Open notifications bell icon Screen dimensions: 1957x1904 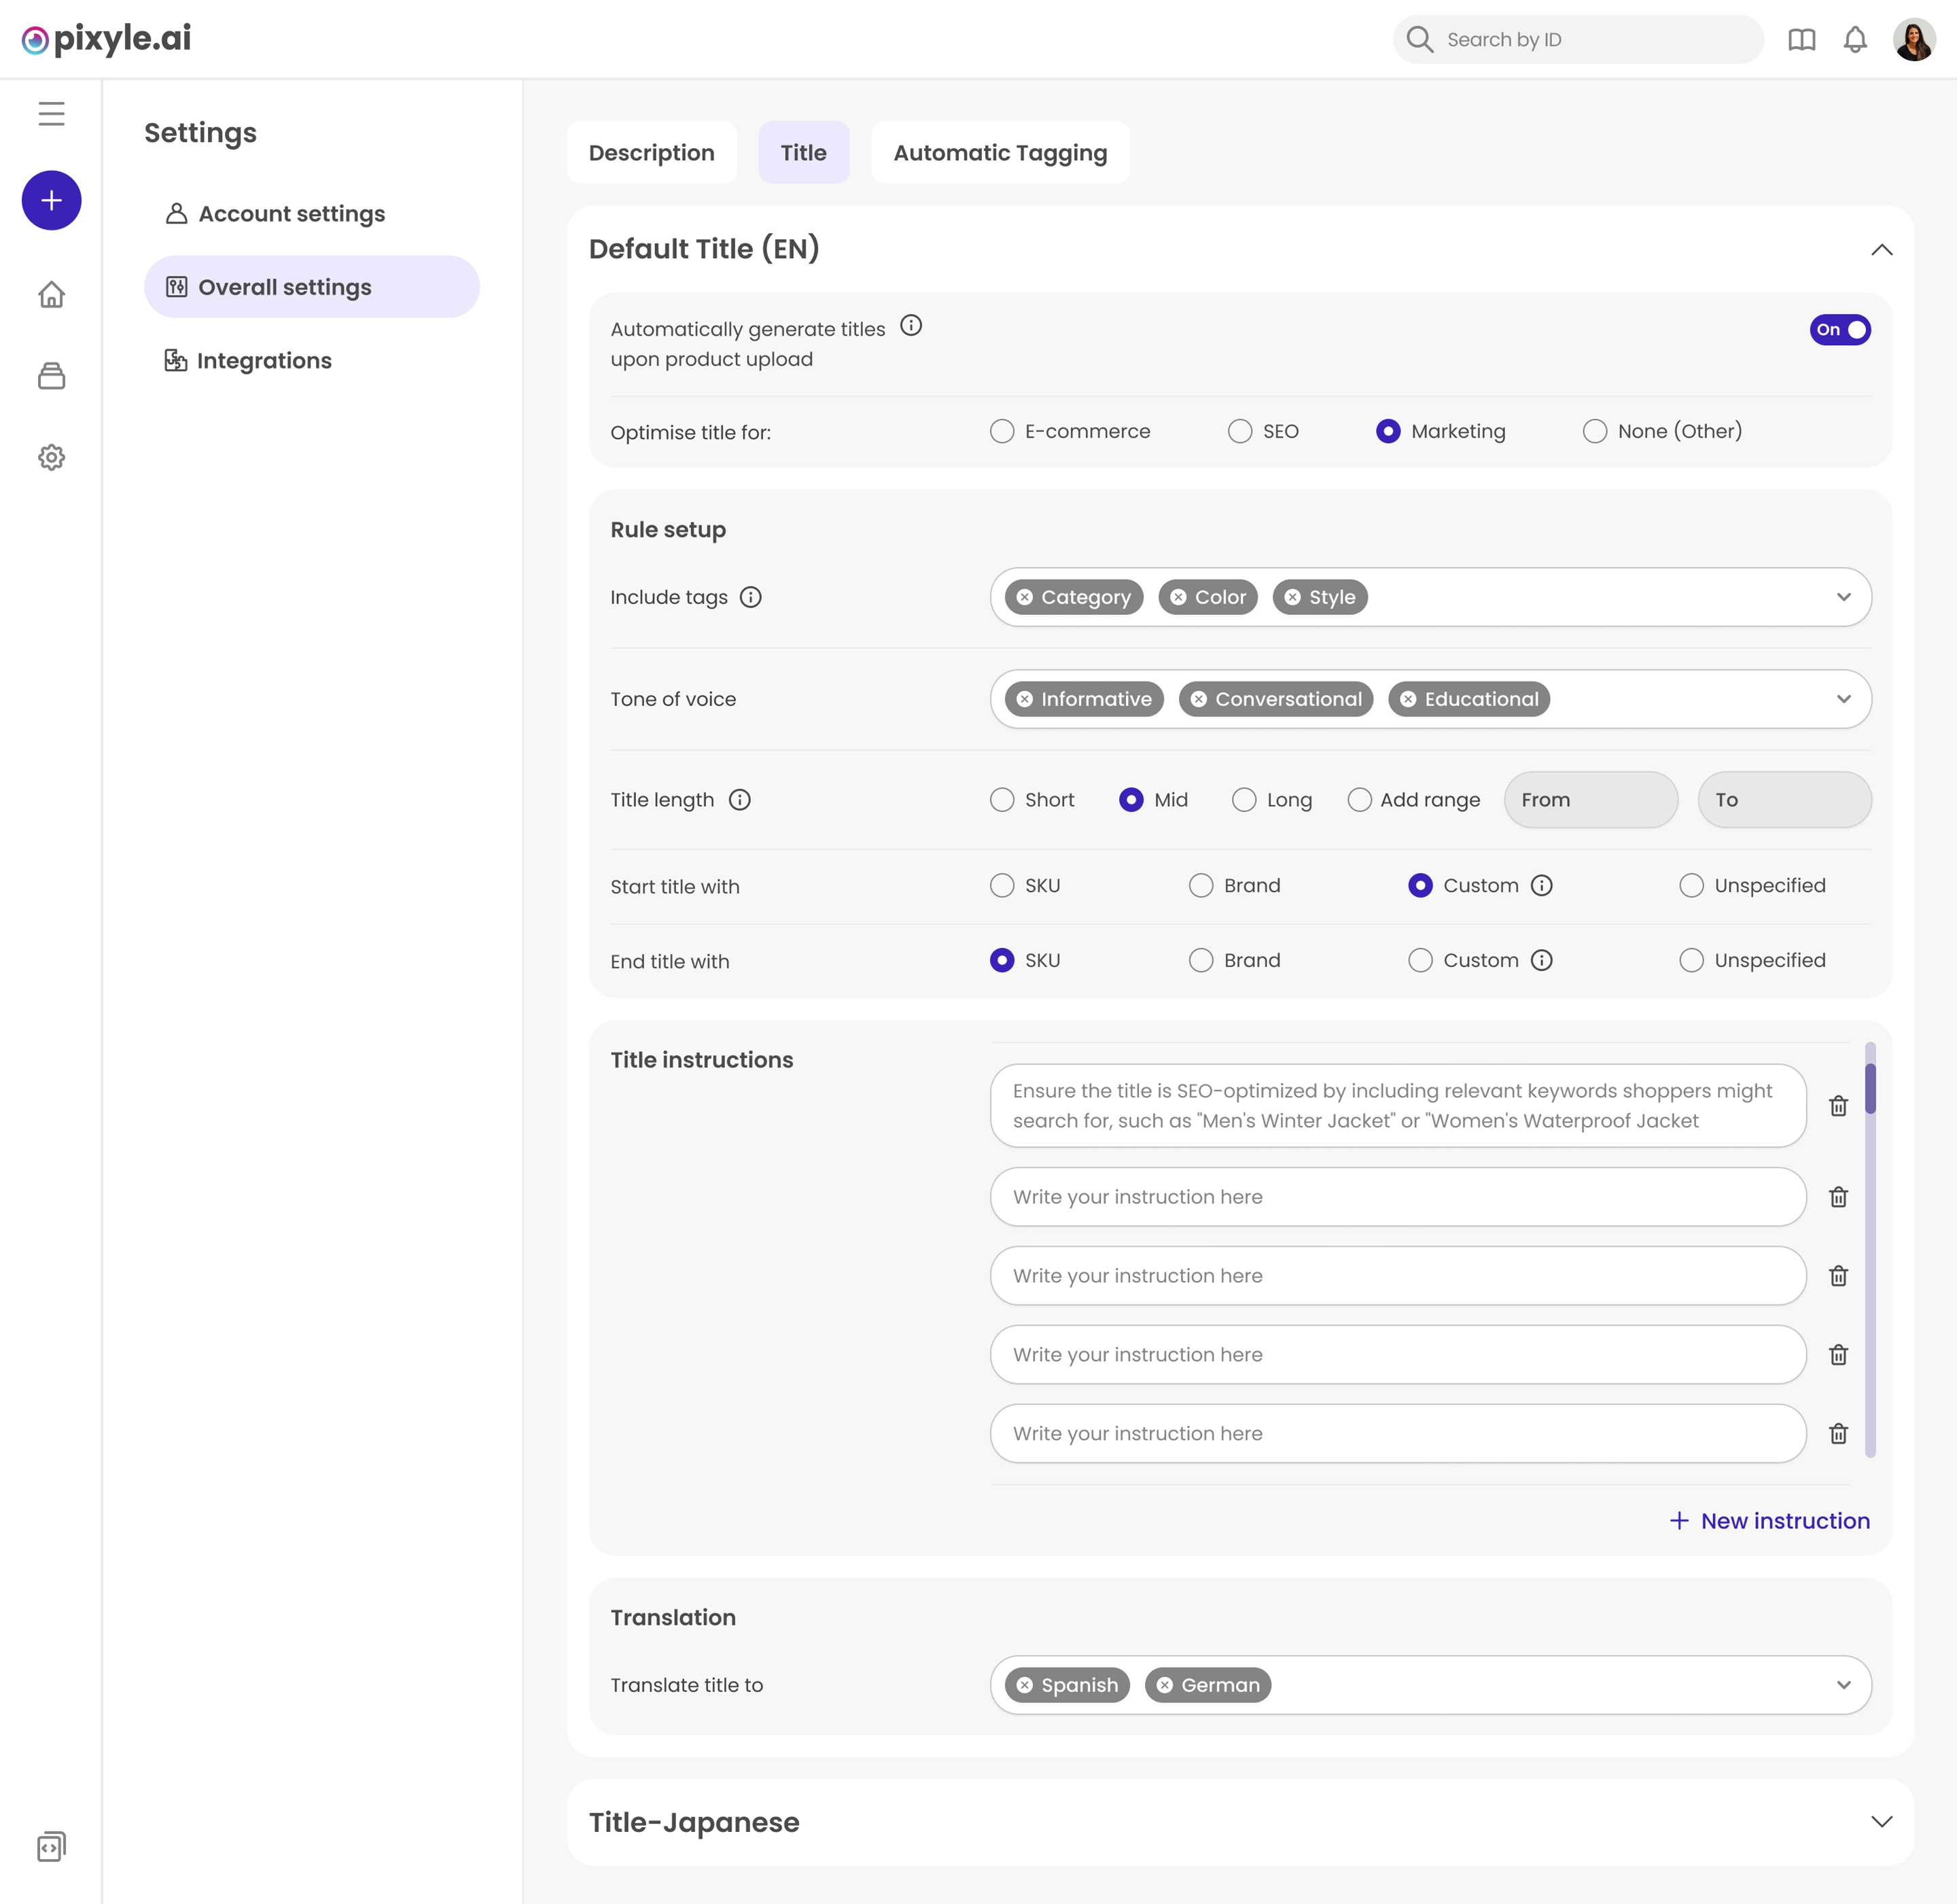1855,40
